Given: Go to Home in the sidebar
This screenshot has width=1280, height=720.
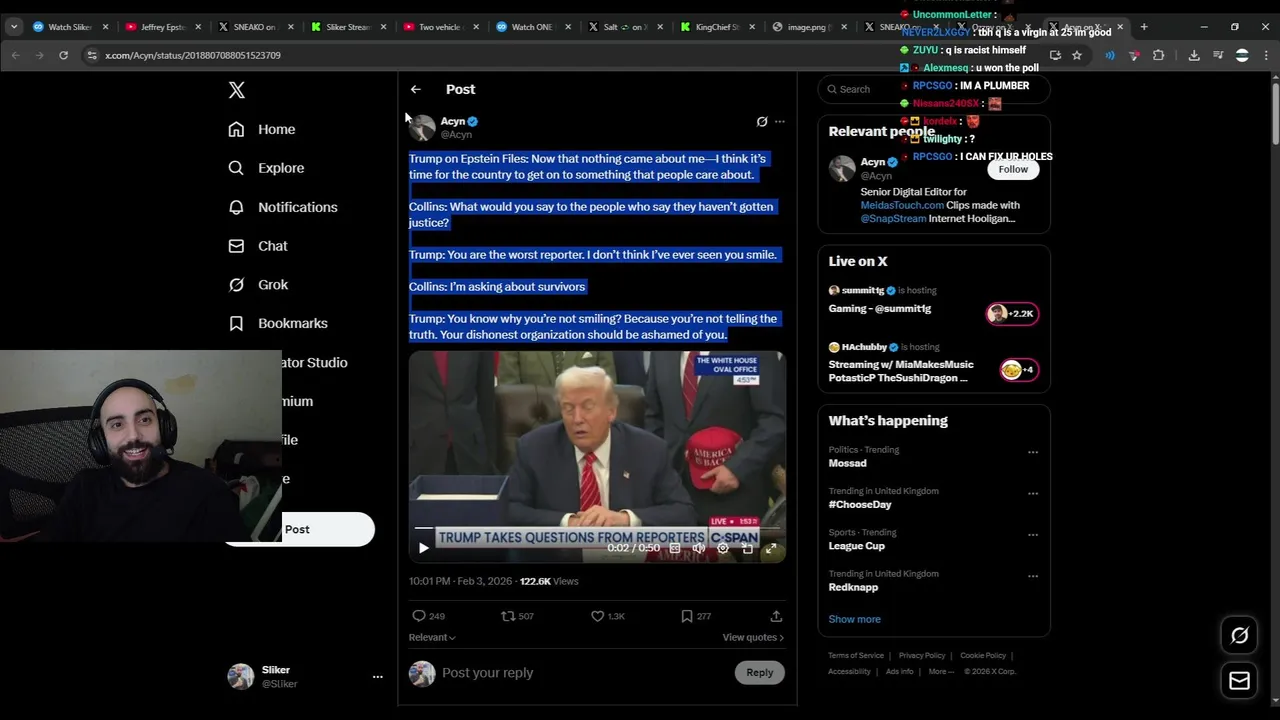Looking at the screenshot, I should point(262,129).
